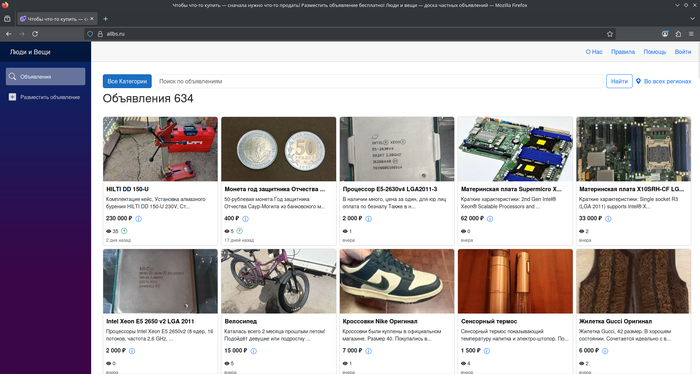Image resolution: width=700 pixels, height=374 pixels.
Task: Click info icon beside 6 000 ₽ Gucci price
Action: (x=605, y=351)
